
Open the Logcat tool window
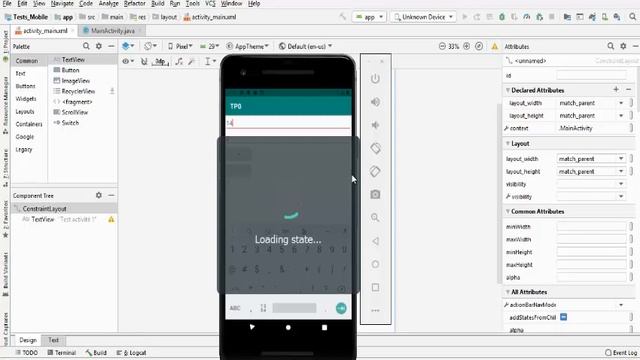coord(131,353)
